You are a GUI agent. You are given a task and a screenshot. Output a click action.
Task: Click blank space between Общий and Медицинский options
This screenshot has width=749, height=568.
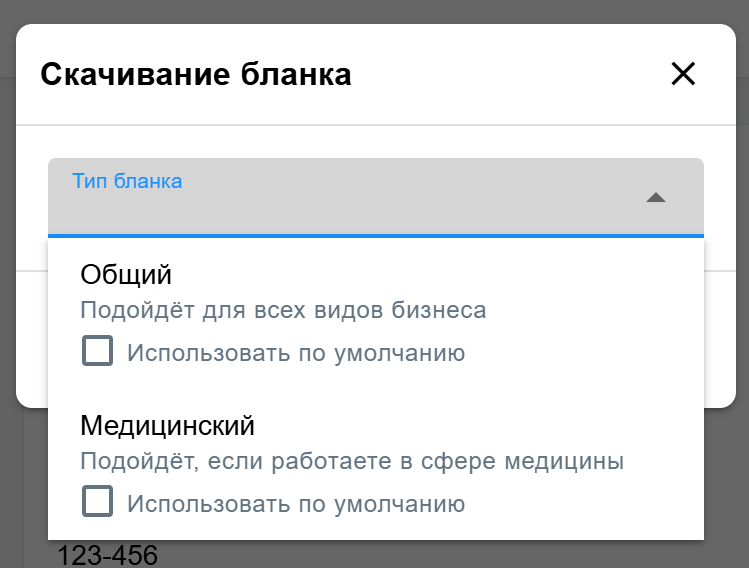(x=376, y=388)
